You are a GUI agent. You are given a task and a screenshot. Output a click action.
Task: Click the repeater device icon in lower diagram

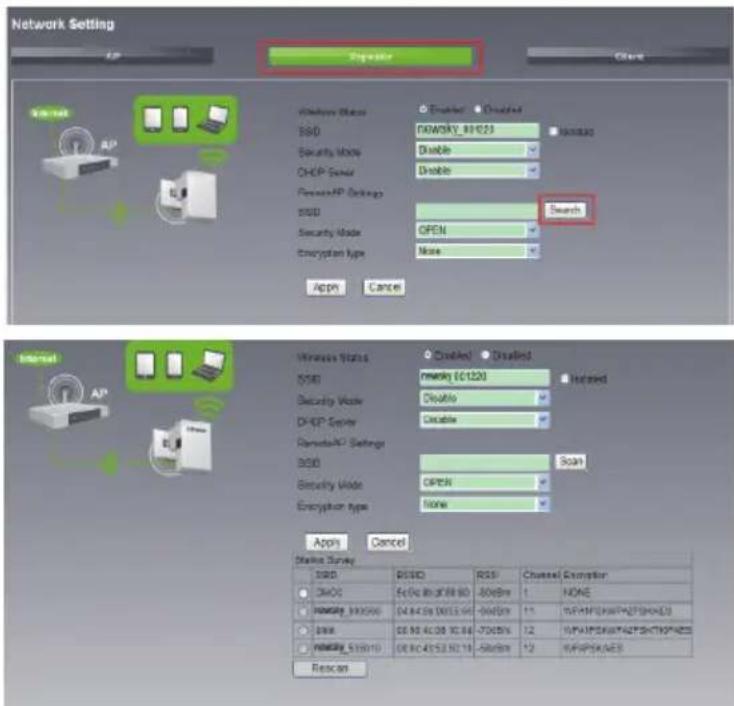[182, 446]
